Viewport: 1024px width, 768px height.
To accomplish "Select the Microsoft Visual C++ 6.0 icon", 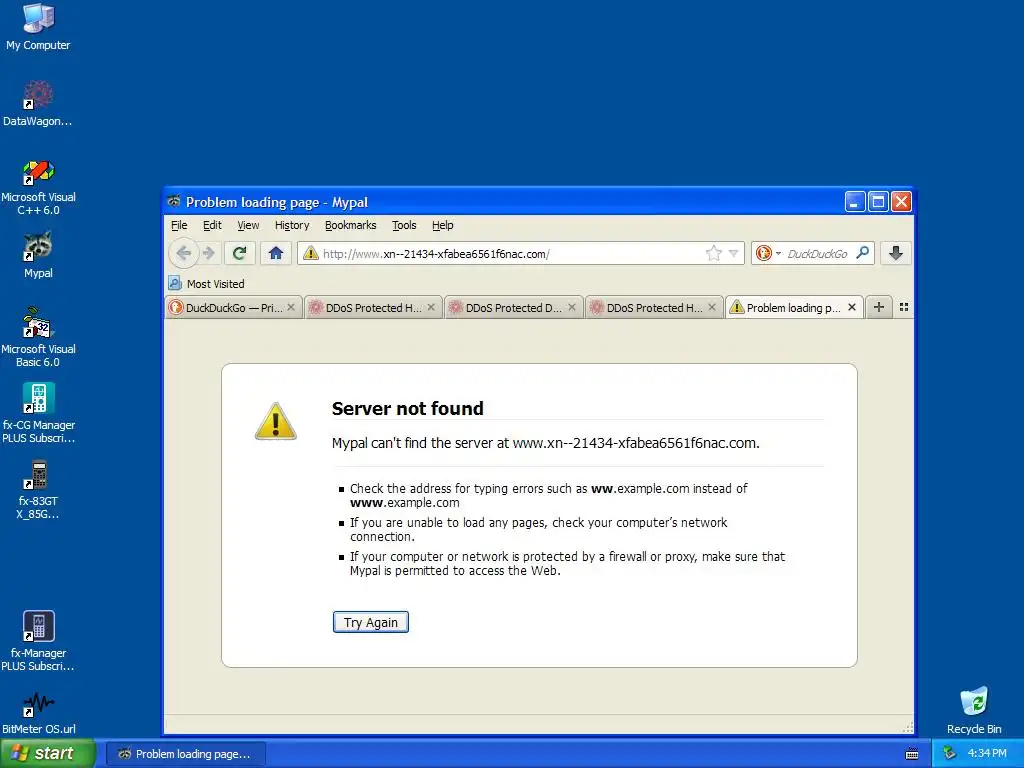I will [x=38, y=187].
